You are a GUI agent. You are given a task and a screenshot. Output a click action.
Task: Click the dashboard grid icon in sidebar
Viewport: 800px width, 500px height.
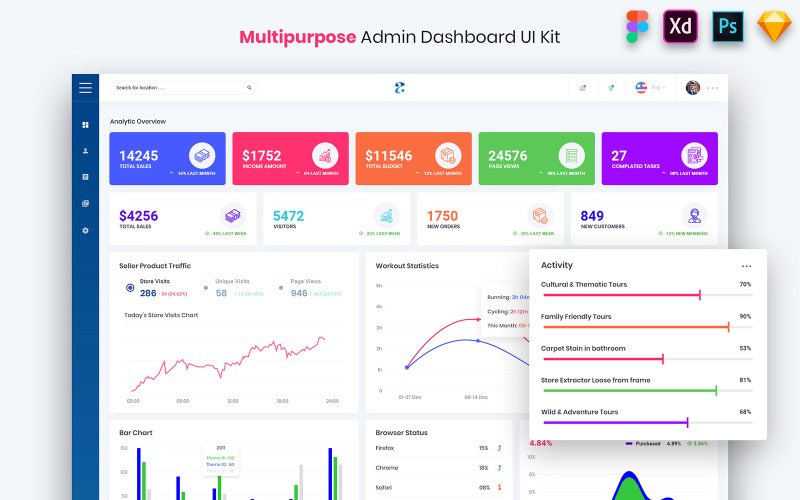(85, 125)
